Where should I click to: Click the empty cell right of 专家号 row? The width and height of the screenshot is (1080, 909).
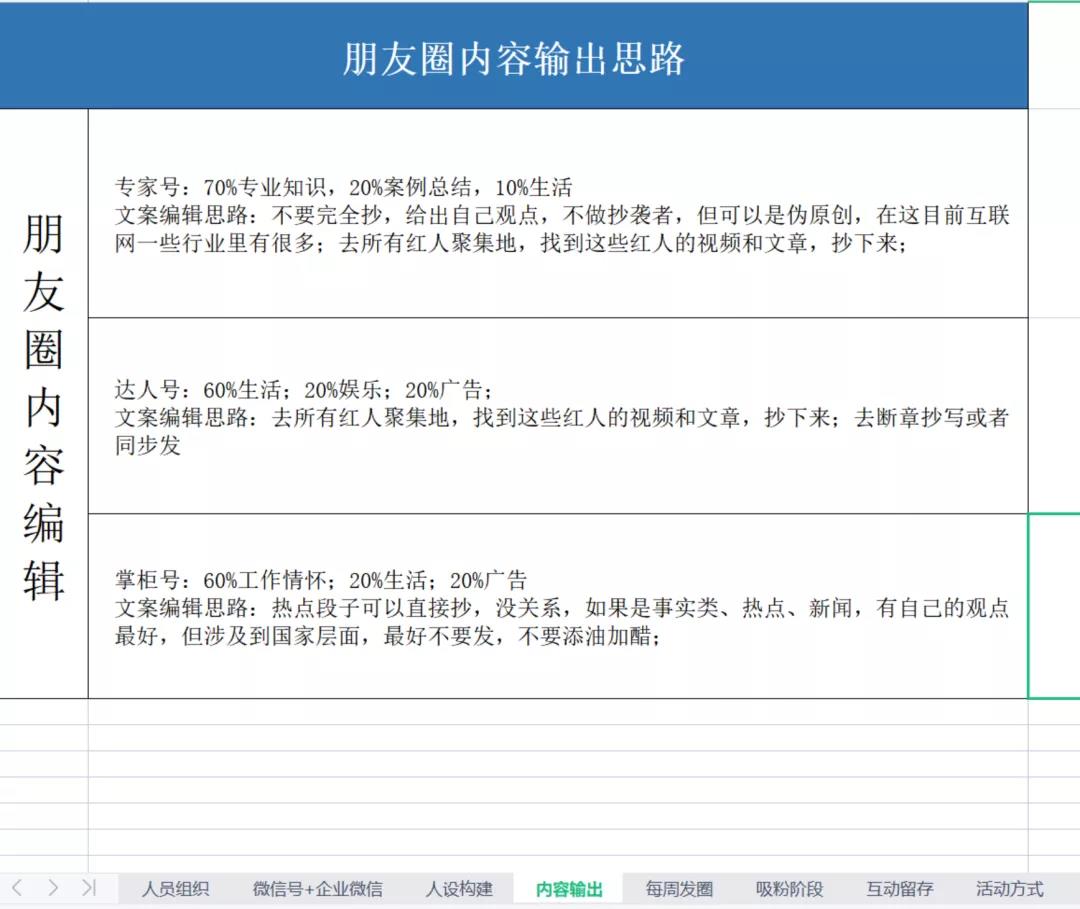pyautogui.click(x=1054, y=214)
